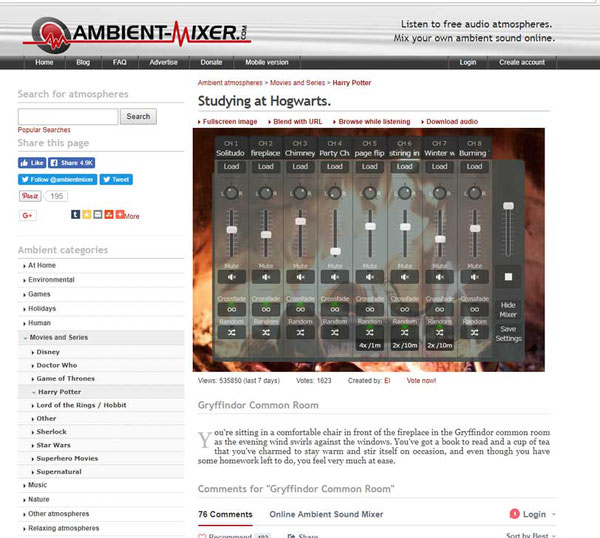Click the Vote now! link

[x=421, y=380]
